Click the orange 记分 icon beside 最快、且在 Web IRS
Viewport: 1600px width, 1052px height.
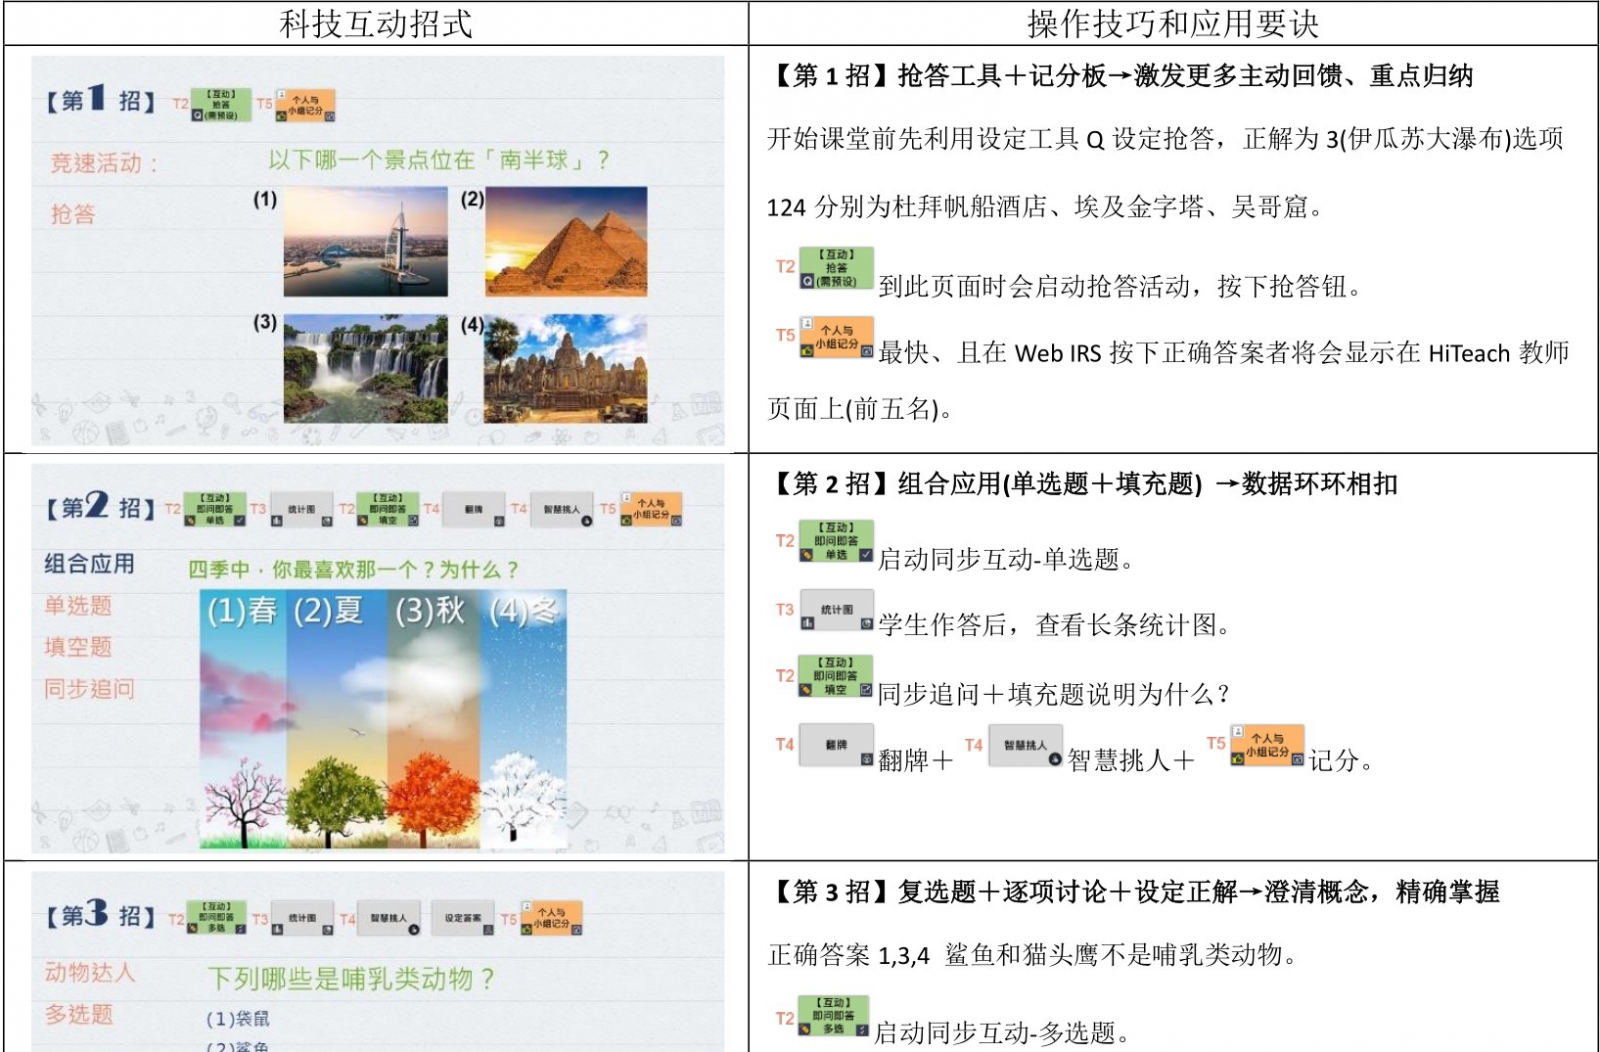836,337
